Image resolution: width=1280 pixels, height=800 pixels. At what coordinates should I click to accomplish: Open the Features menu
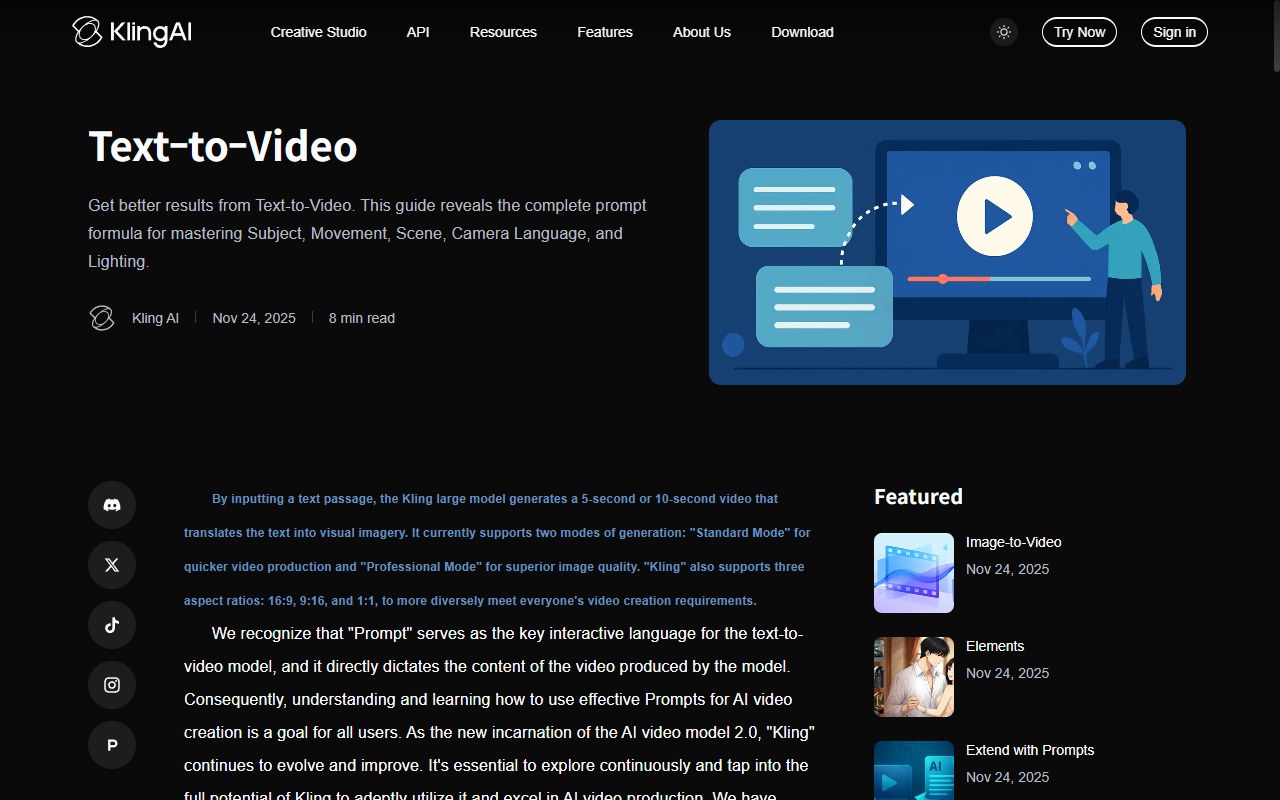point(605,32)
